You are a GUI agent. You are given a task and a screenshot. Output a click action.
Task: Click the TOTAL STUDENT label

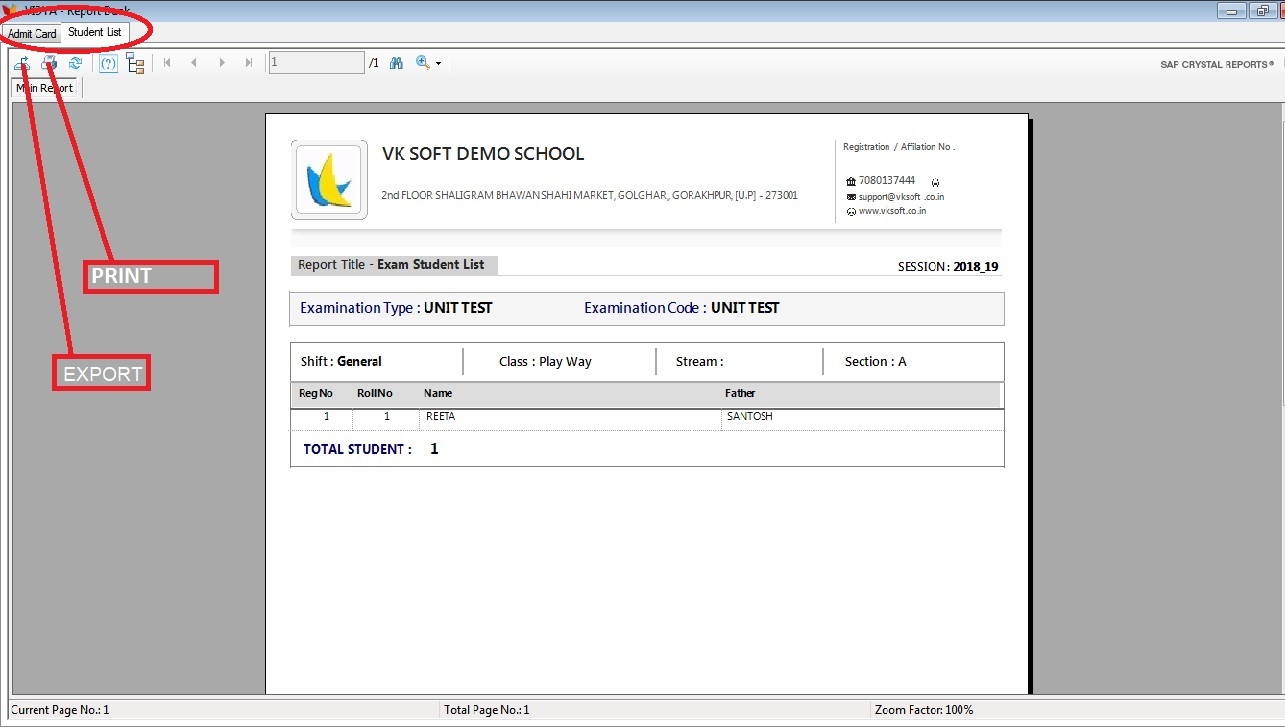tap(357, 450)
